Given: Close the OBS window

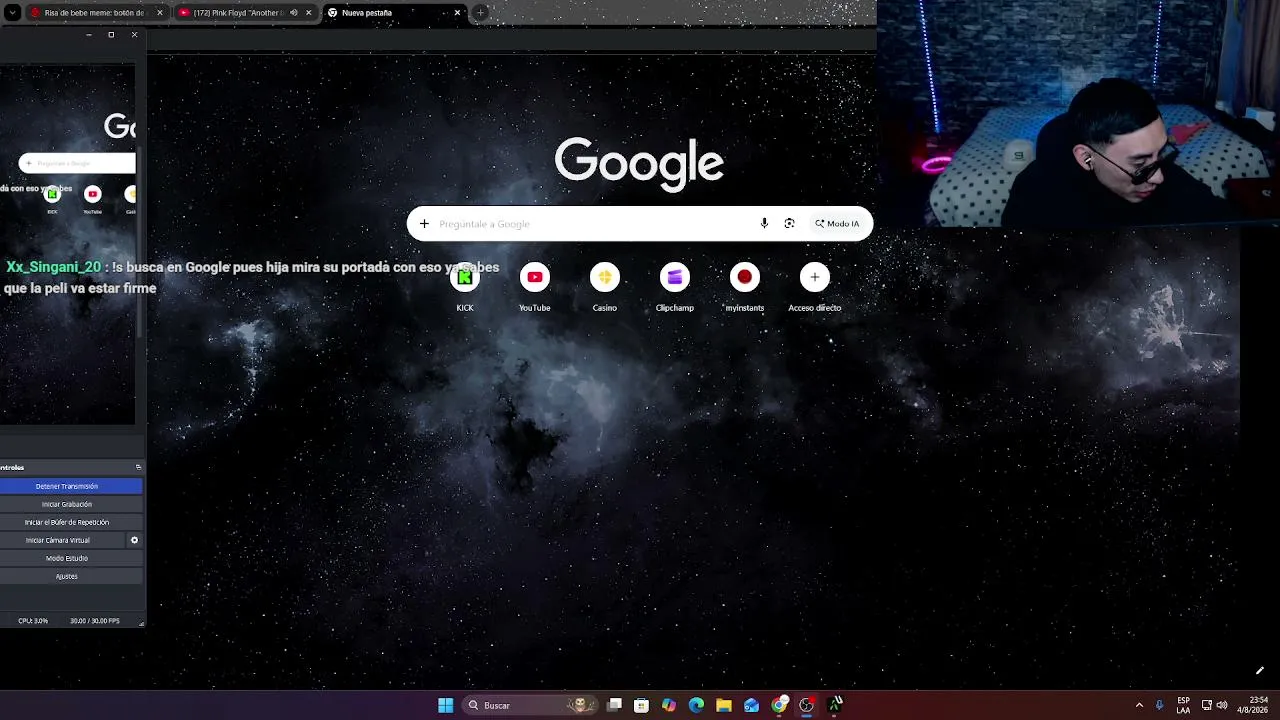Looking at the screenshot, I should [134, 35].
